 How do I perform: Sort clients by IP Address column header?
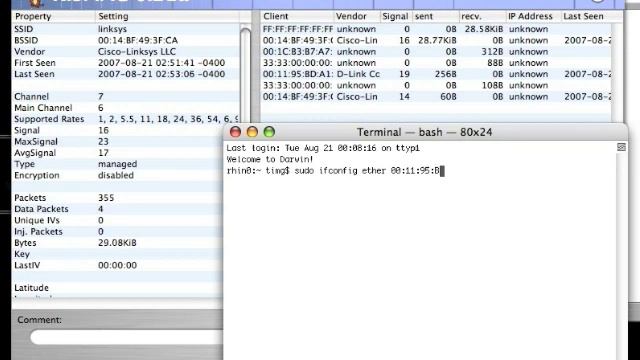click(x=533, y=16)
